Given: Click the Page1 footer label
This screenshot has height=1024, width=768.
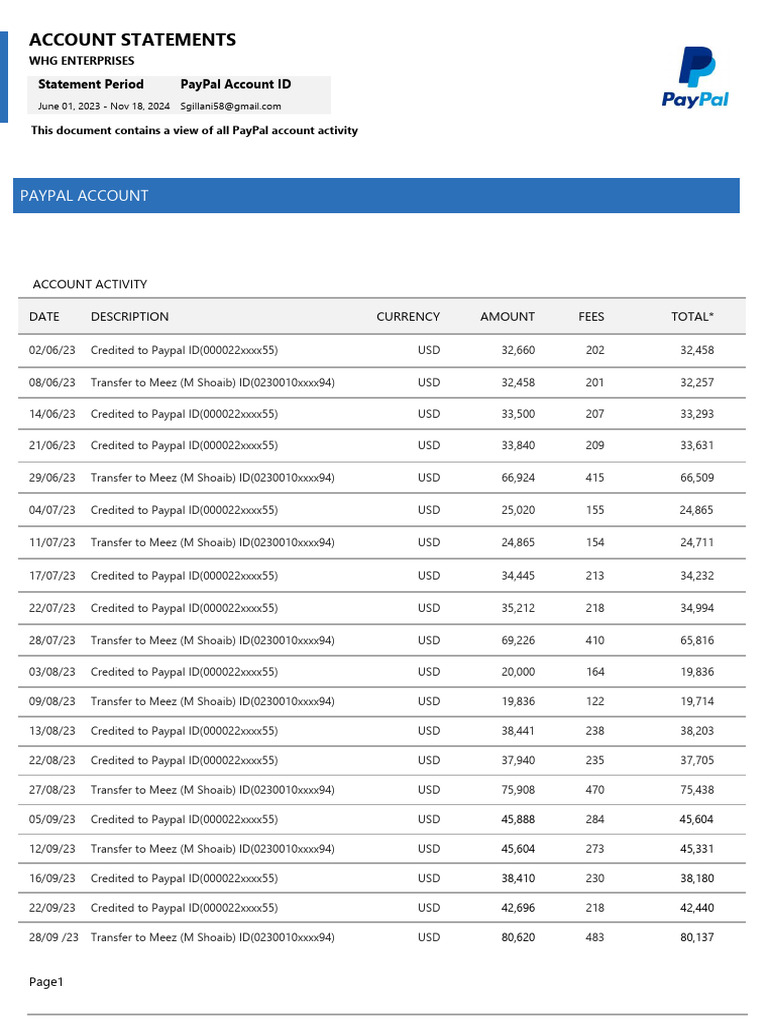Looking at the screenshot, I should [46, 982].
